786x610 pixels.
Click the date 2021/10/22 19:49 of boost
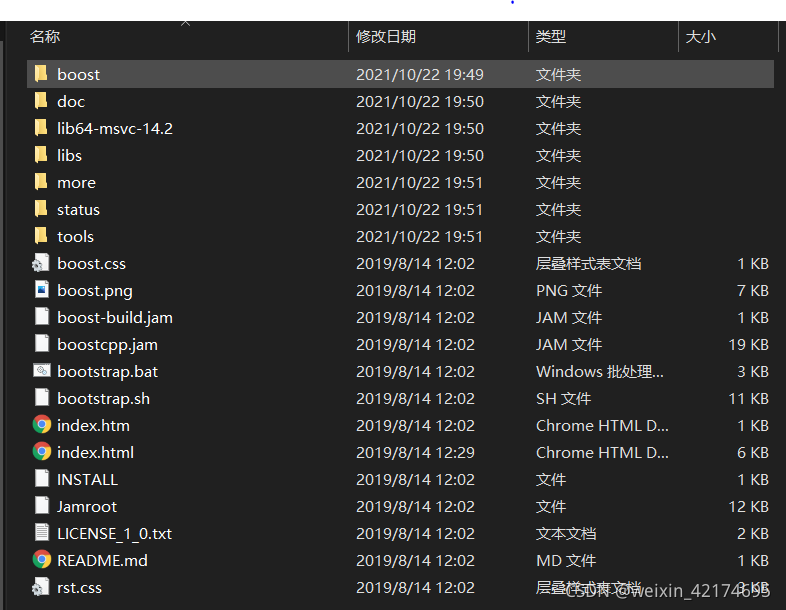[x=420, y=75]
